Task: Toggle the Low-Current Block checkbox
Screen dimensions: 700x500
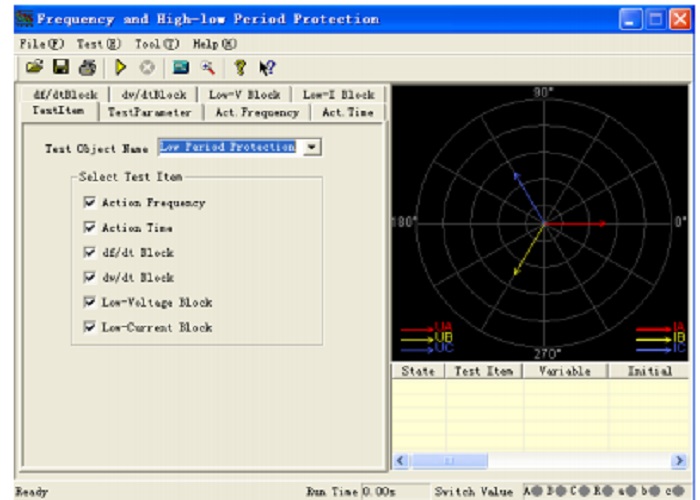Action: pyautogui.click(x=89, y=327)
